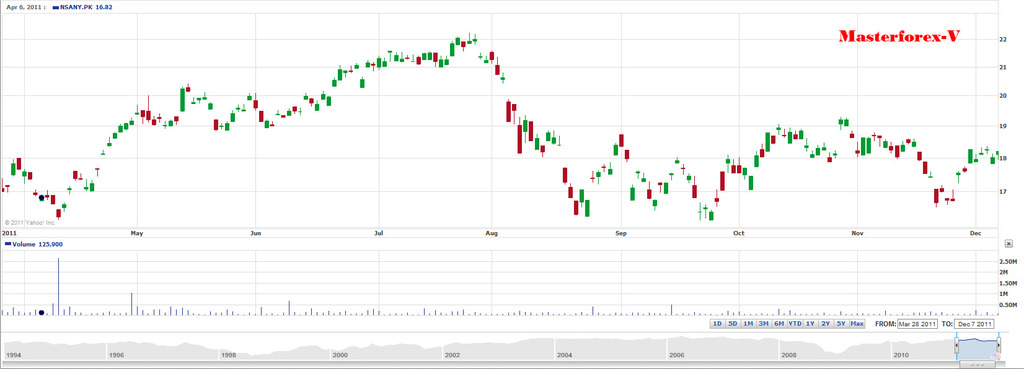The height and width of the screenshot is (369, 1024).
Task: Choose the 6M range button
Action: coord(779,324)
